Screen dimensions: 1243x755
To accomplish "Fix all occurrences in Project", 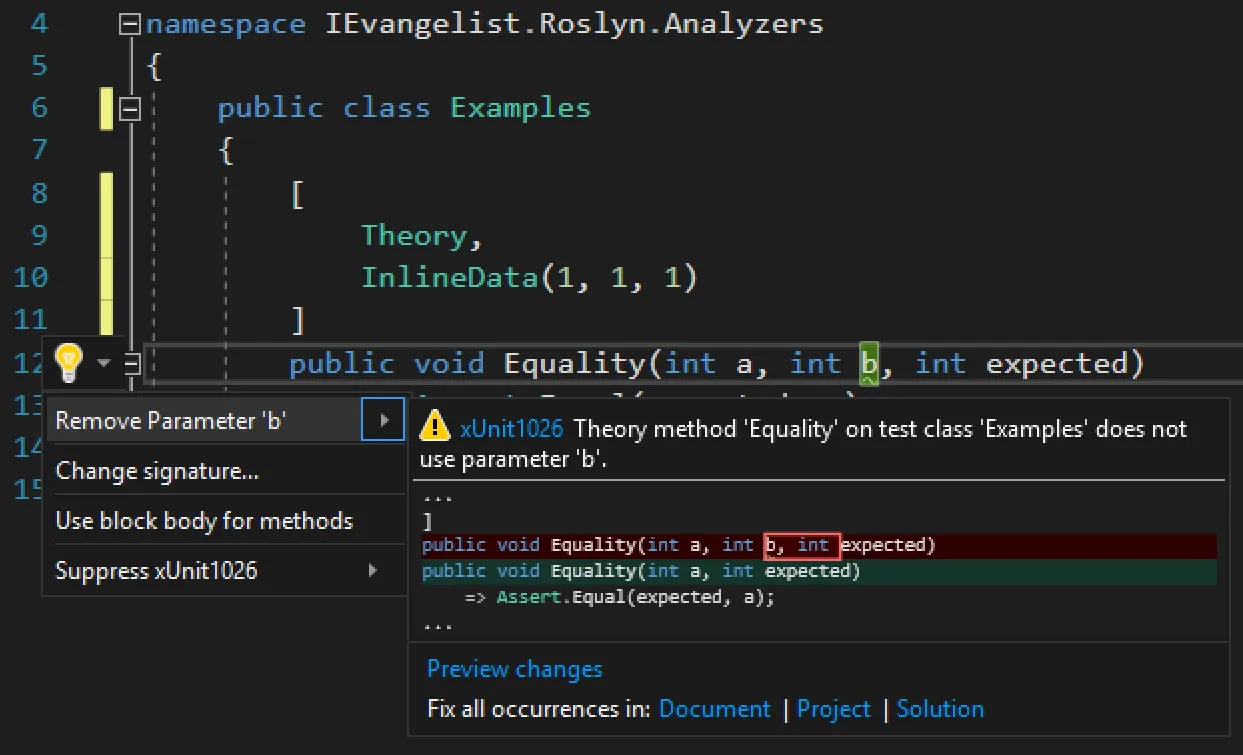I will coord(834,708).
